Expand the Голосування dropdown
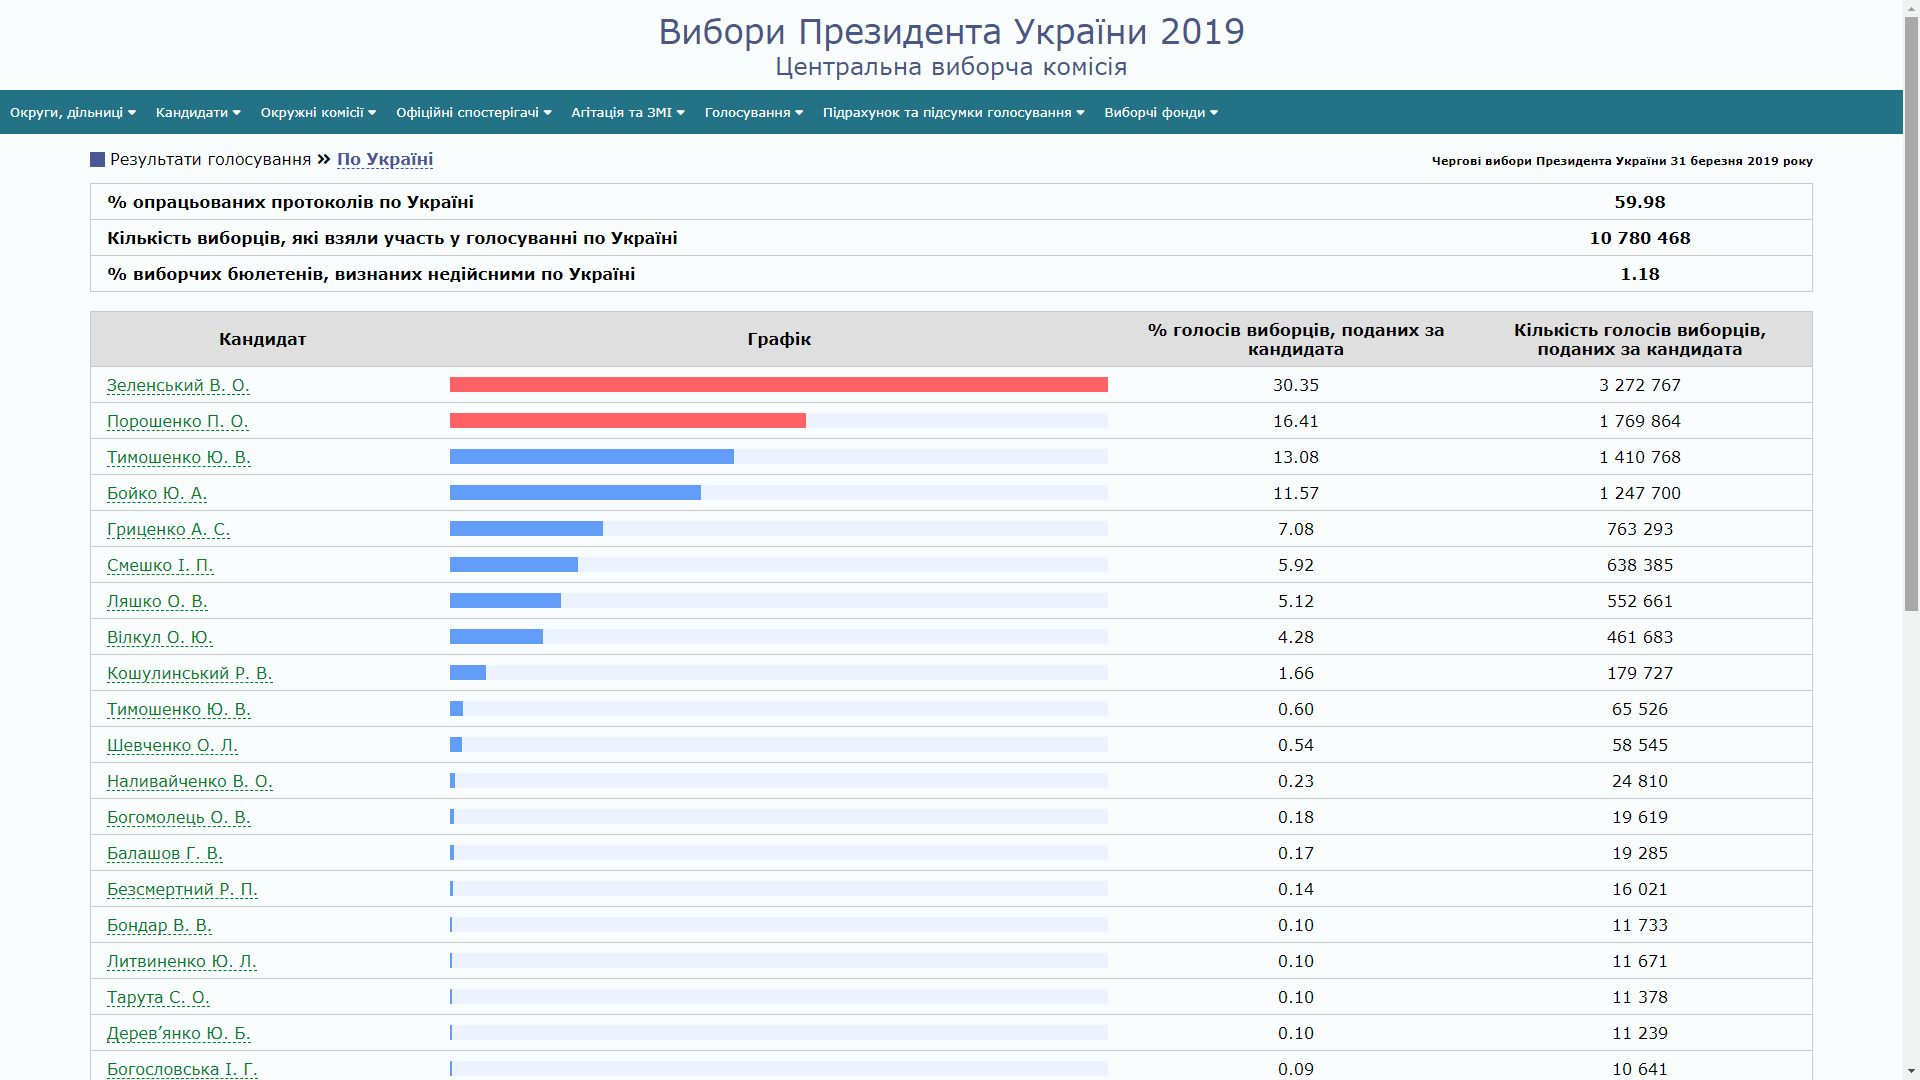Image resolution: width=1920 pixels, height=1080 pixels. coord(753,112)
